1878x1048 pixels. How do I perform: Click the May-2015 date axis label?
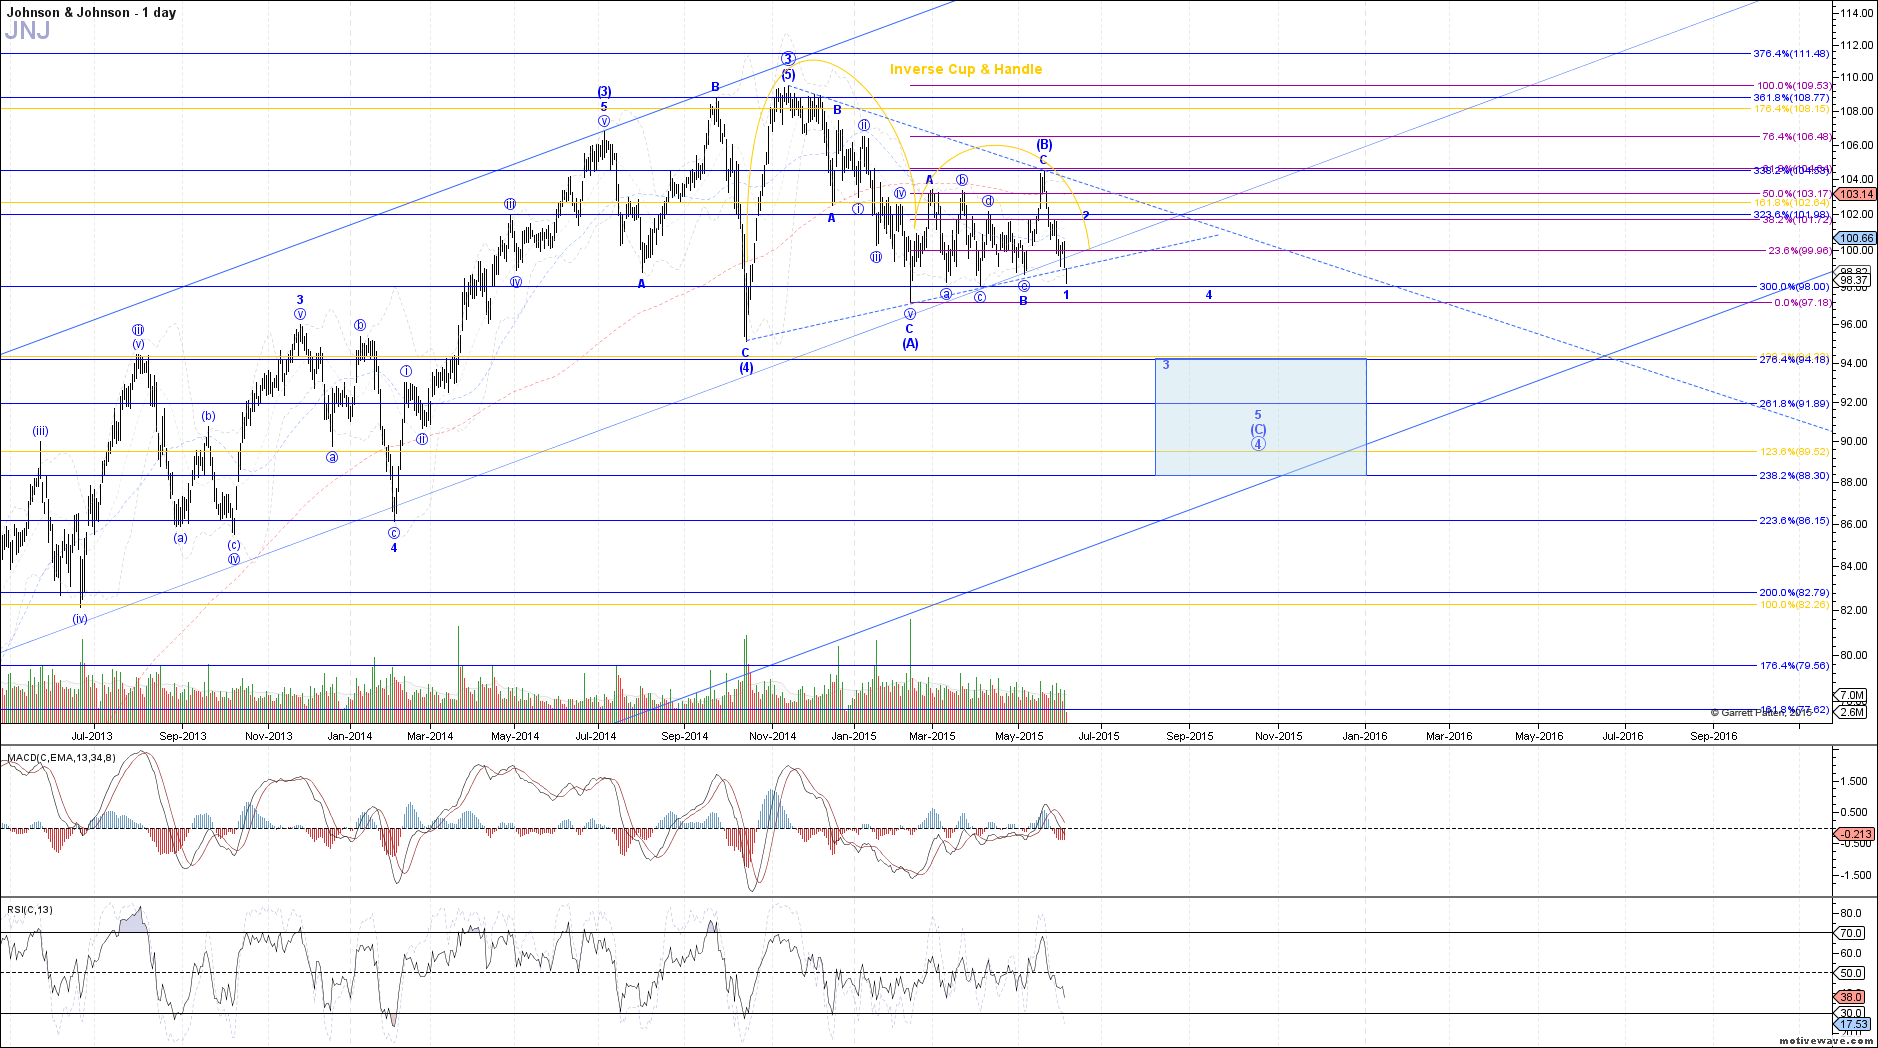pyautogui.click(x=1019, y=736)
